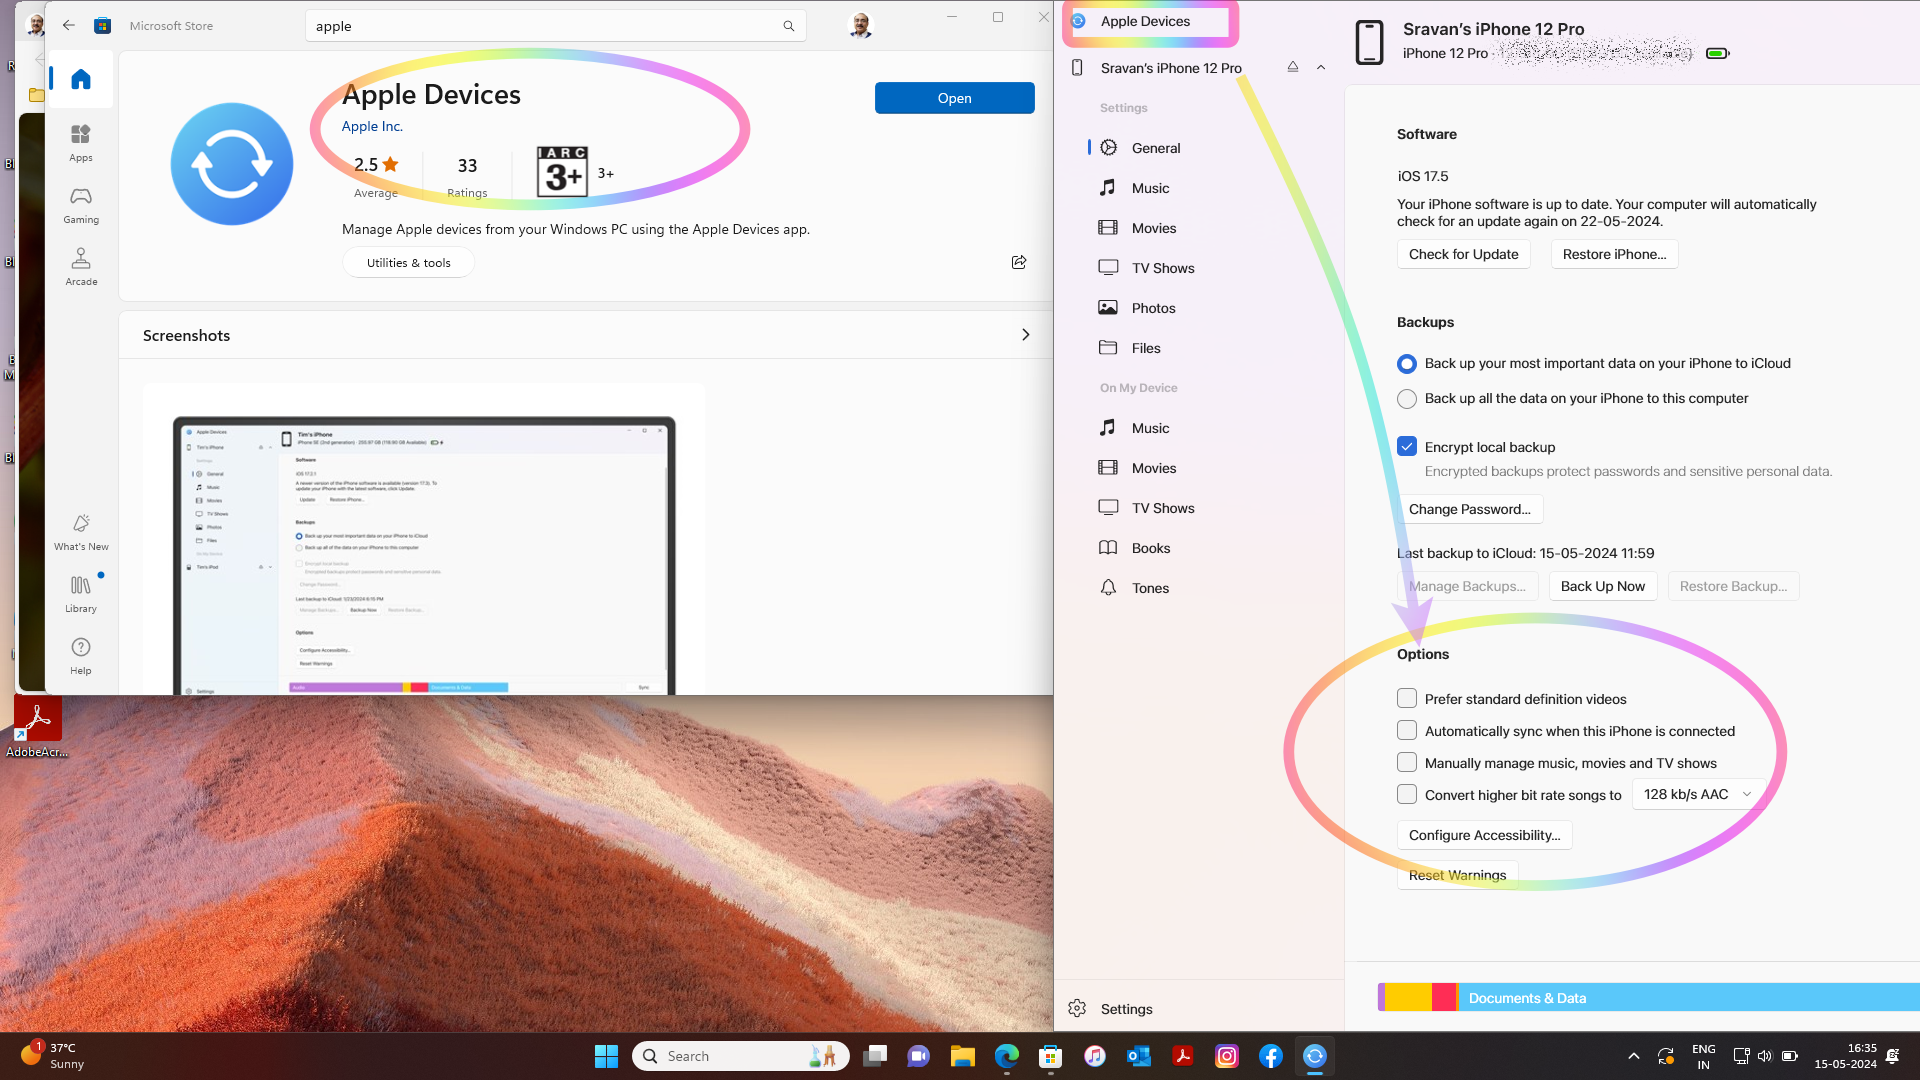Click the Share icon in Store page

tap(1018, 262)
